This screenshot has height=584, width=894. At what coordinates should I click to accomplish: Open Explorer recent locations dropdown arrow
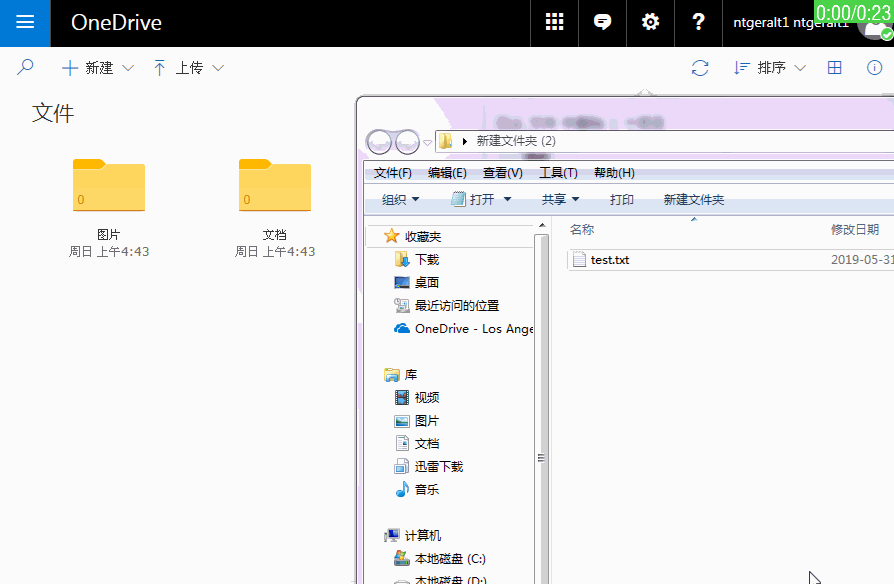[x=427, y=142]
